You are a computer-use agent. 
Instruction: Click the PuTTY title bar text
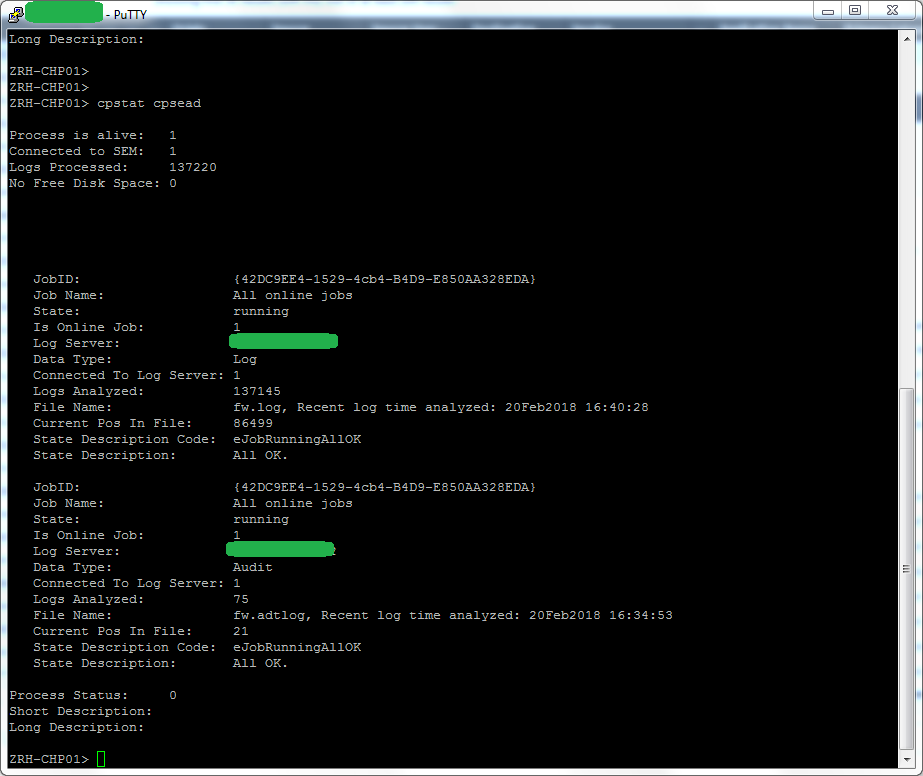click(x=130, y=15)
